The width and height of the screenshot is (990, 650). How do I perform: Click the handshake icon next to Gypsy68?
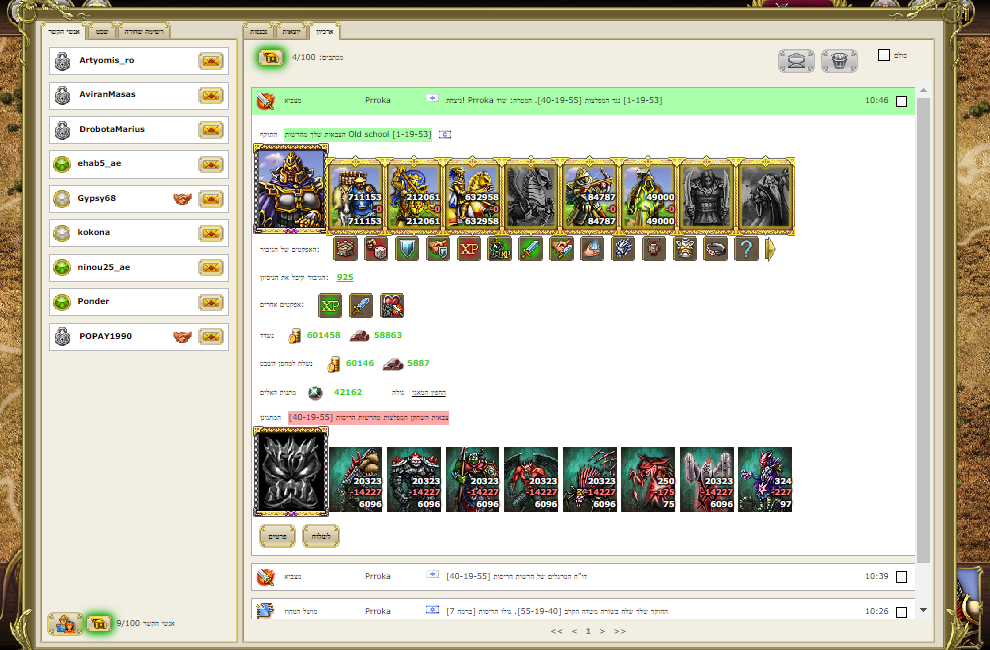tap(182, 199)
